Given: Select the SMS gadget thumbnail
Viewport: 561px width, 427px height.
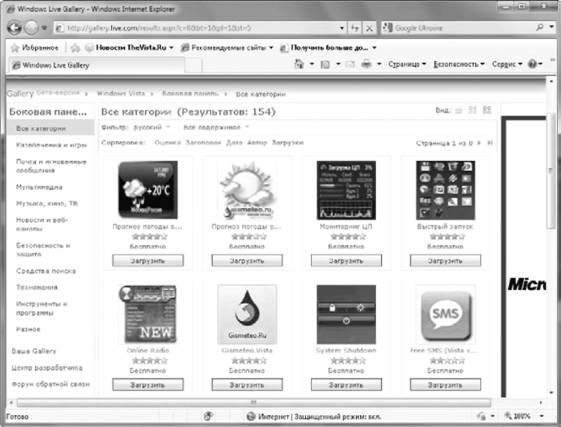Looking at the screenshot, I should 445,315.
